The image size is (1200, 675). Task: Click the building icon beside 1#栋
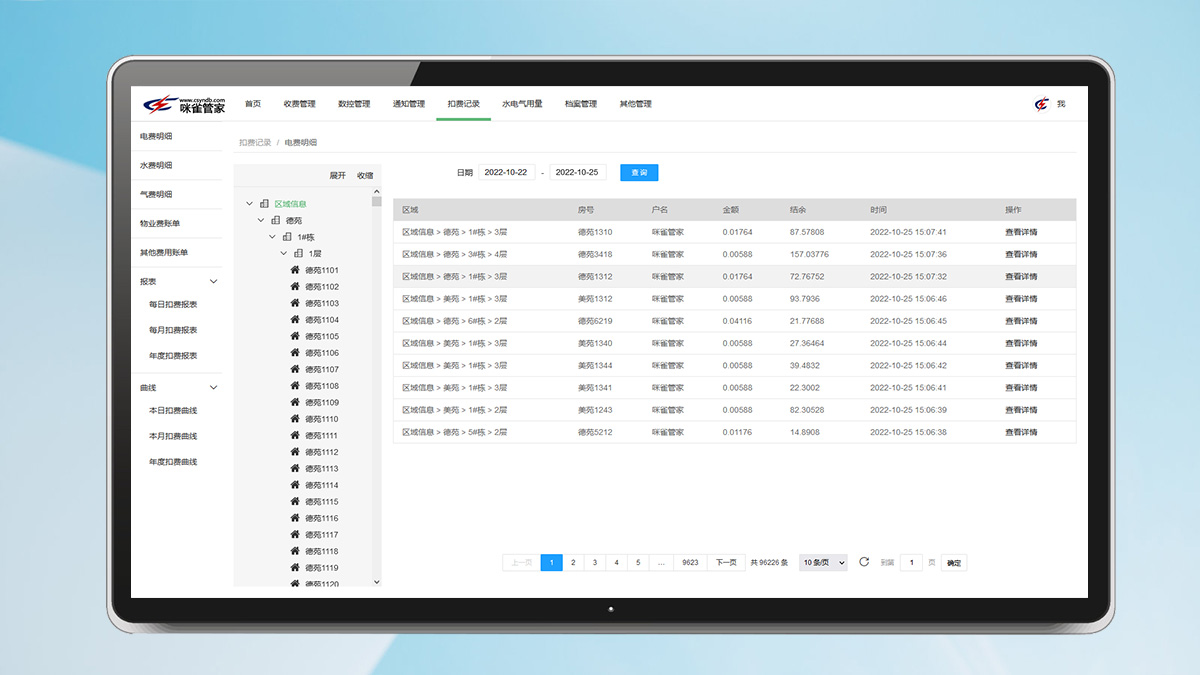(x=287, y=237)
